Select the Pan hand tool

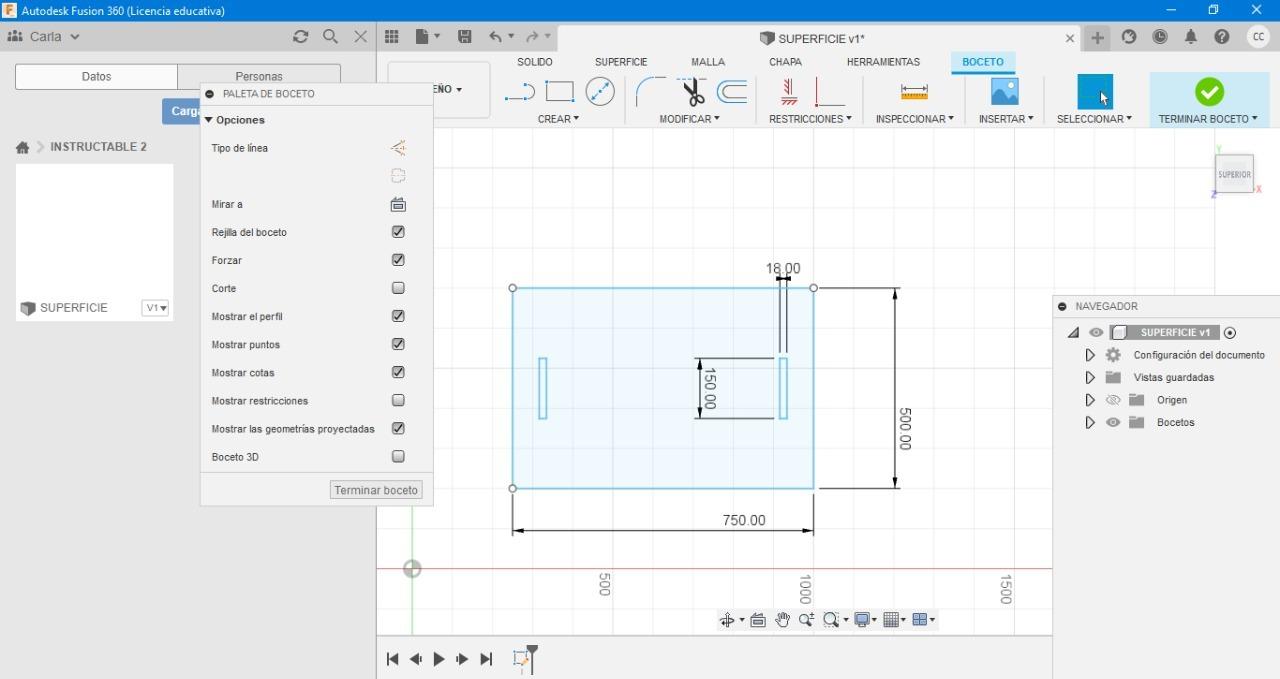point(782,620)
